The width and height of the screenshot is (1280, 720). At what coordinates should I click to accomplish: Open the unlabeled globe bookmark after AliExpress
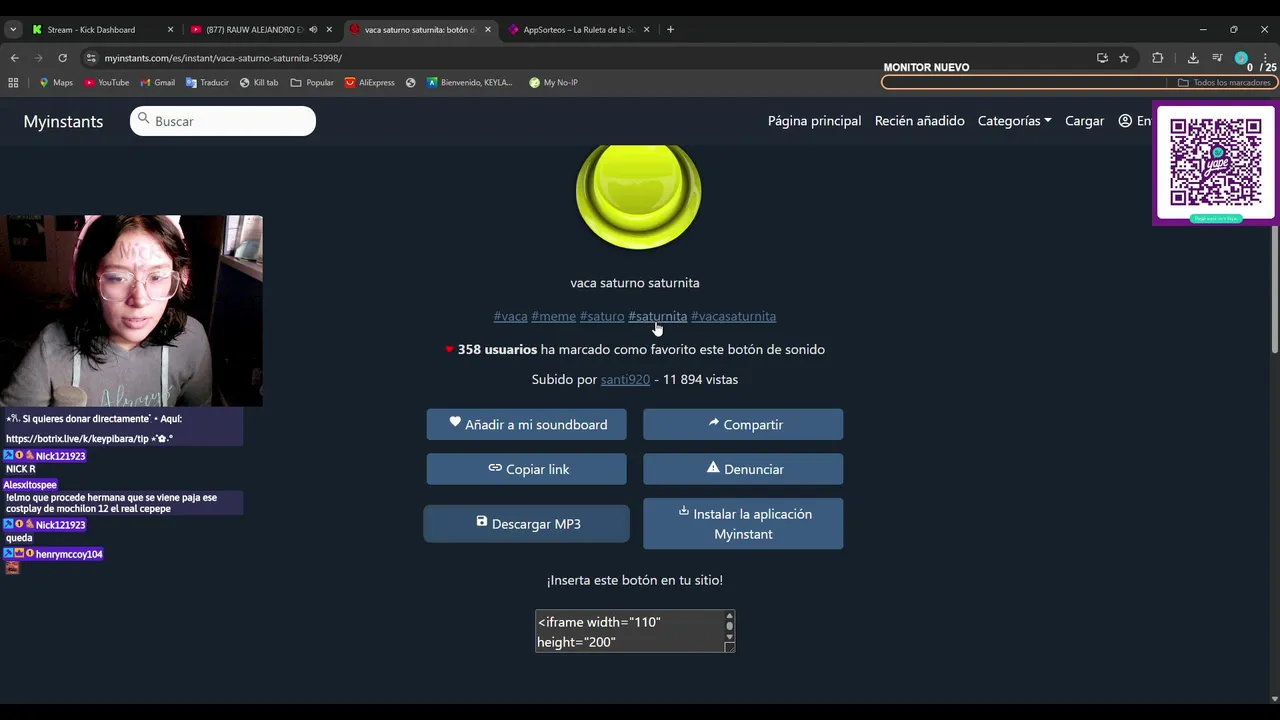411,83
